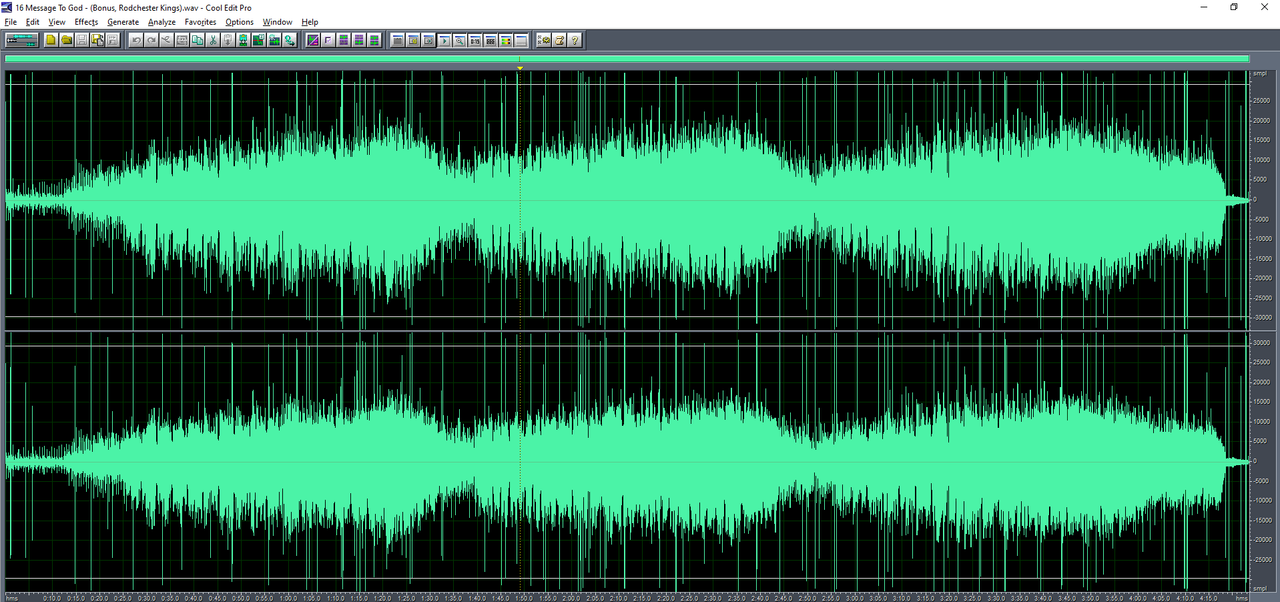Open Settings with the gear icon
This screenshot has height=602, width=1280.
click(x=544, y=40)
